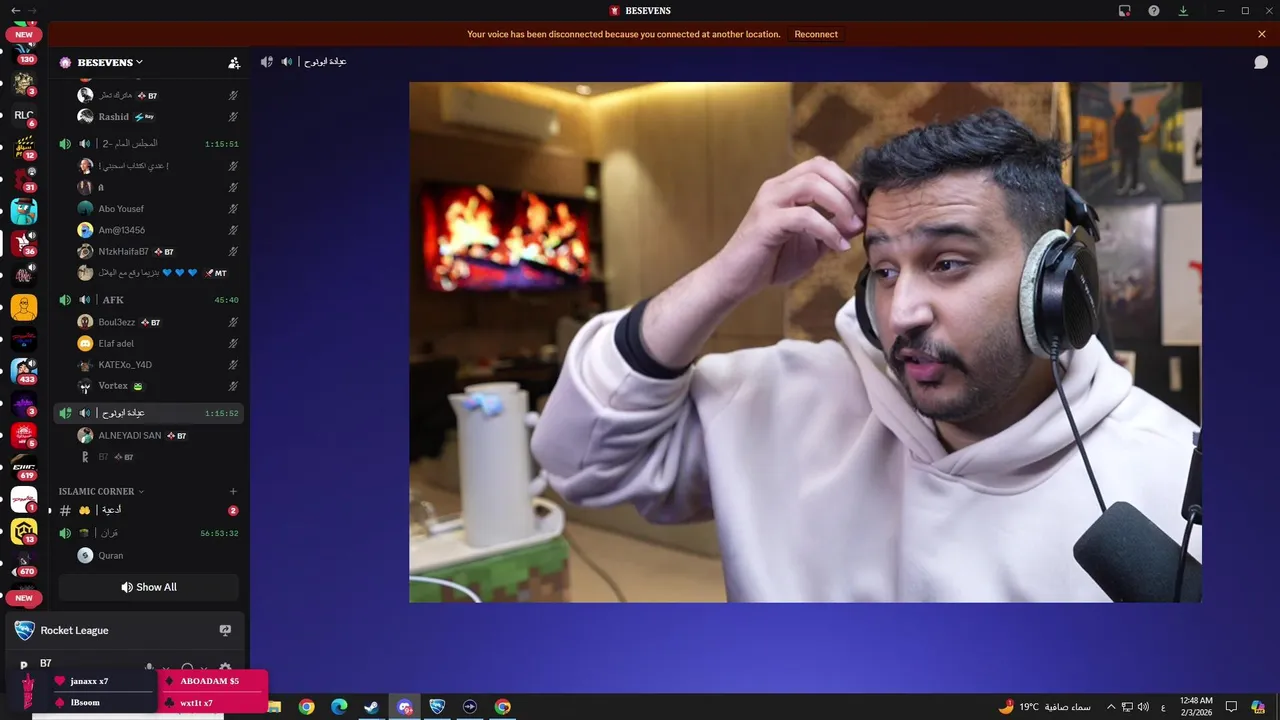Click the download update arrow icon

point(1183,11)
